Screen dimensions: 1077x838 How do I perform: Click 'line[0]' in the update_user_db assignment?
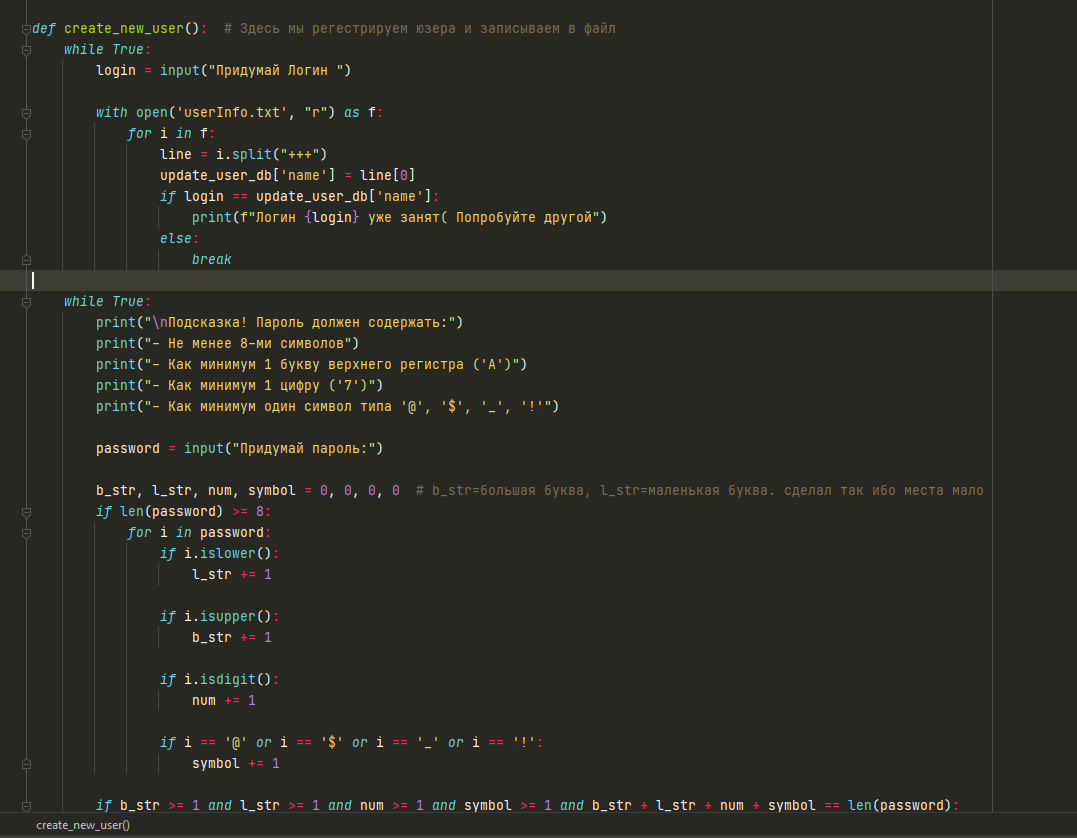(387, 176)
